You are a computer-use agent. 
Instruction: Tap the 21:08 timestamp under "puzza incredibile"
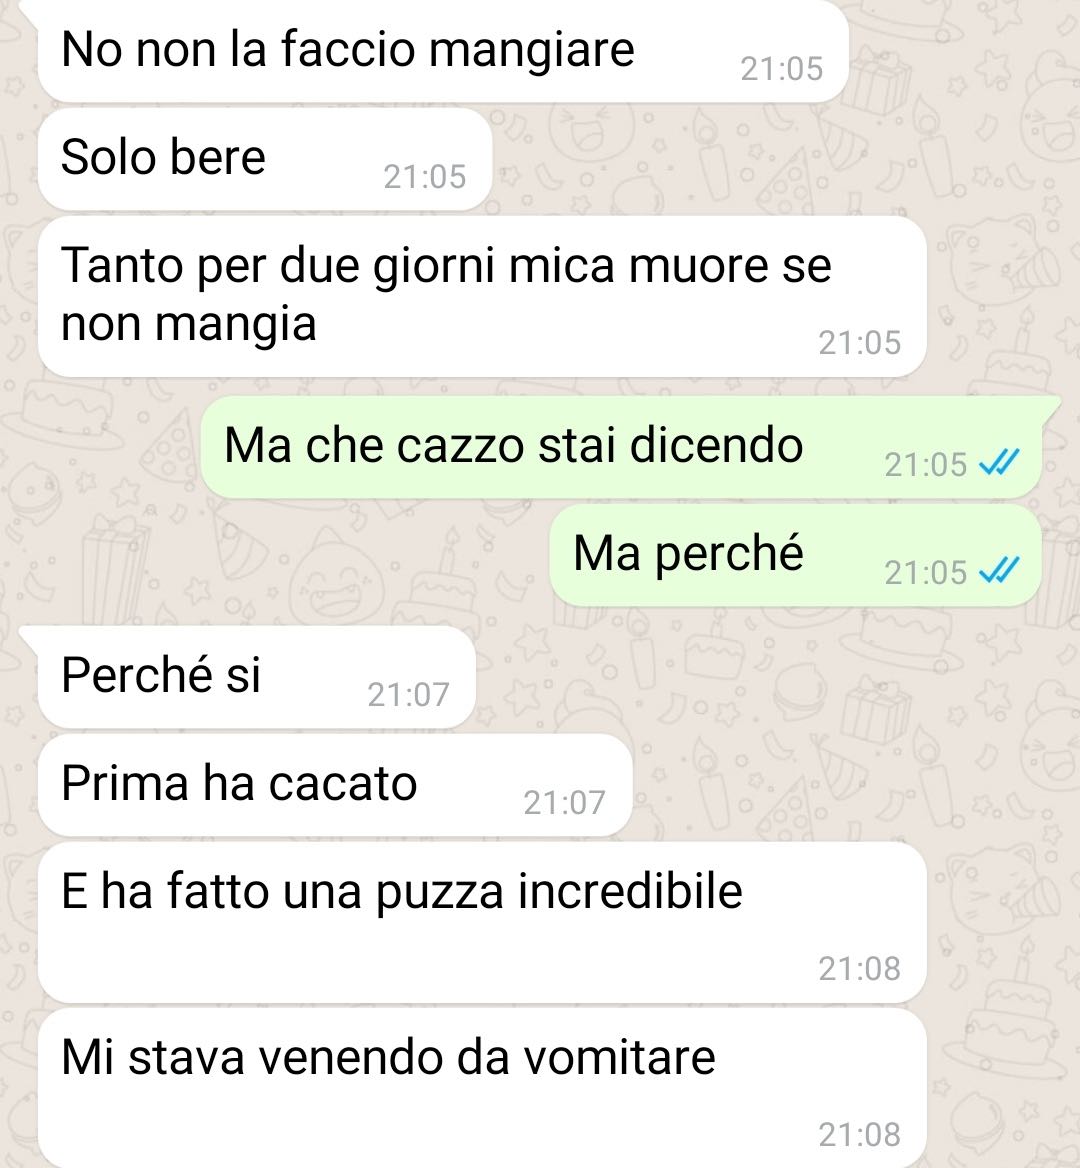860,969
